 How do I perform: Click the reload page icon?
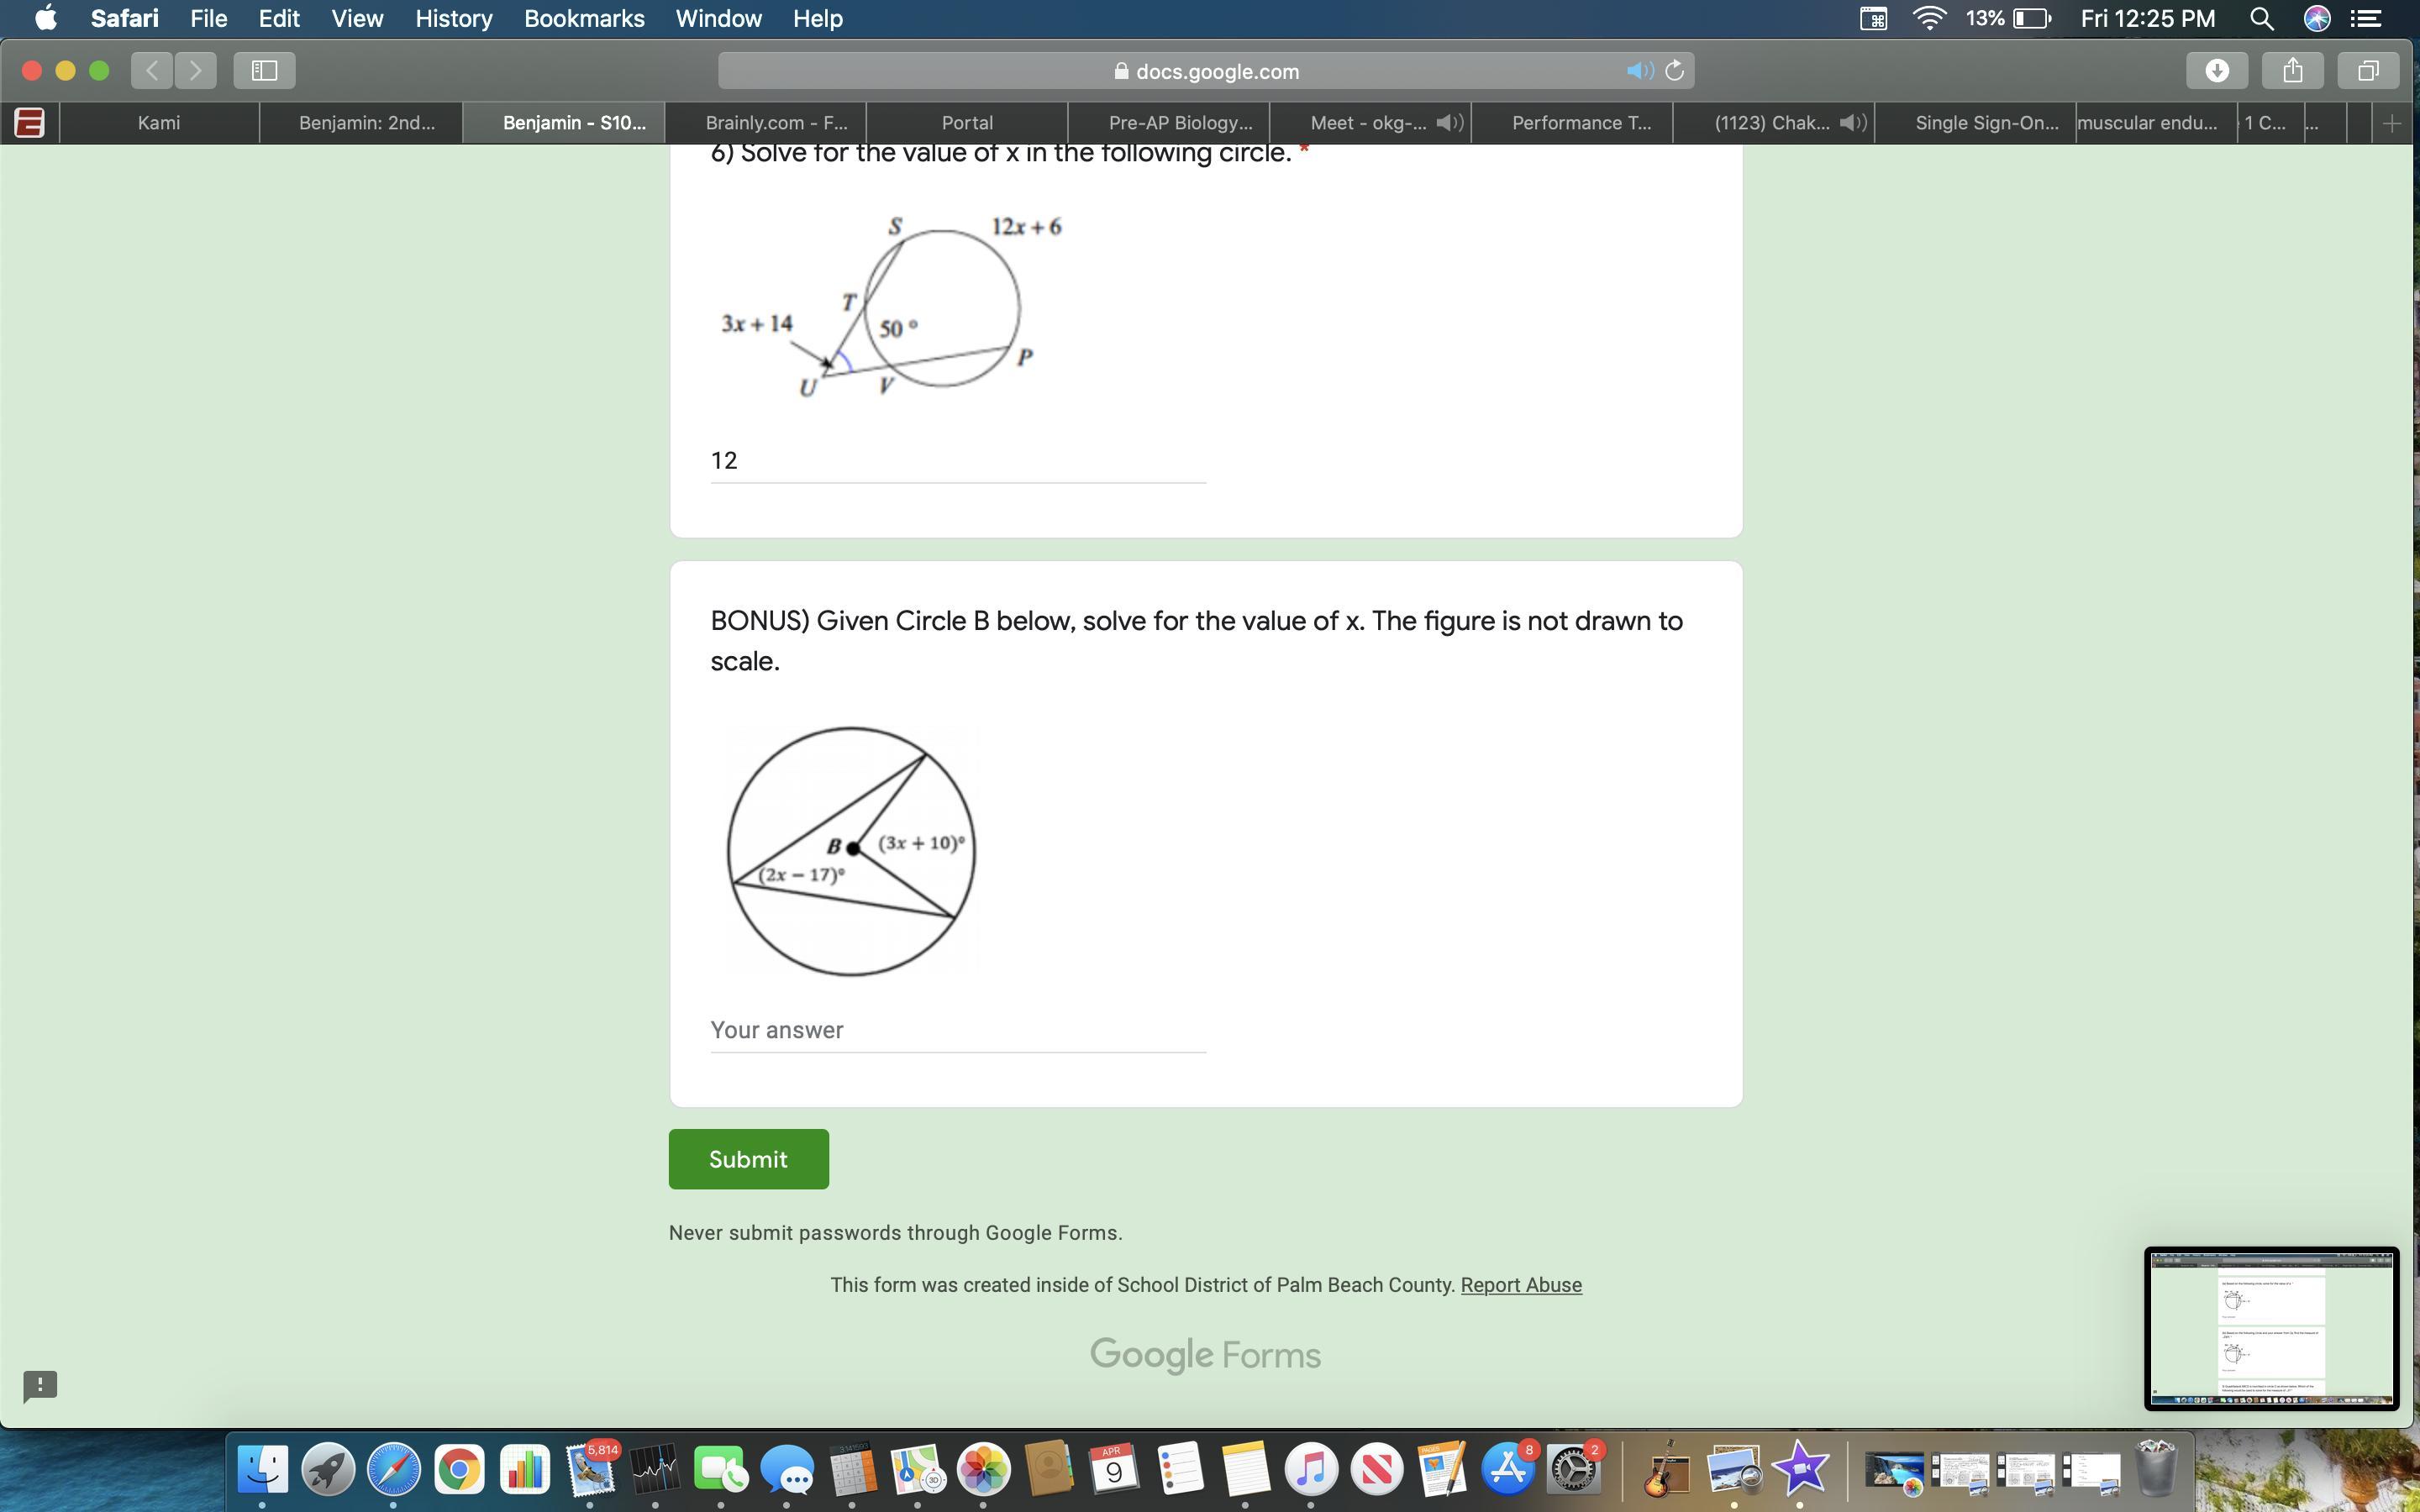(x=1675, y=71)
